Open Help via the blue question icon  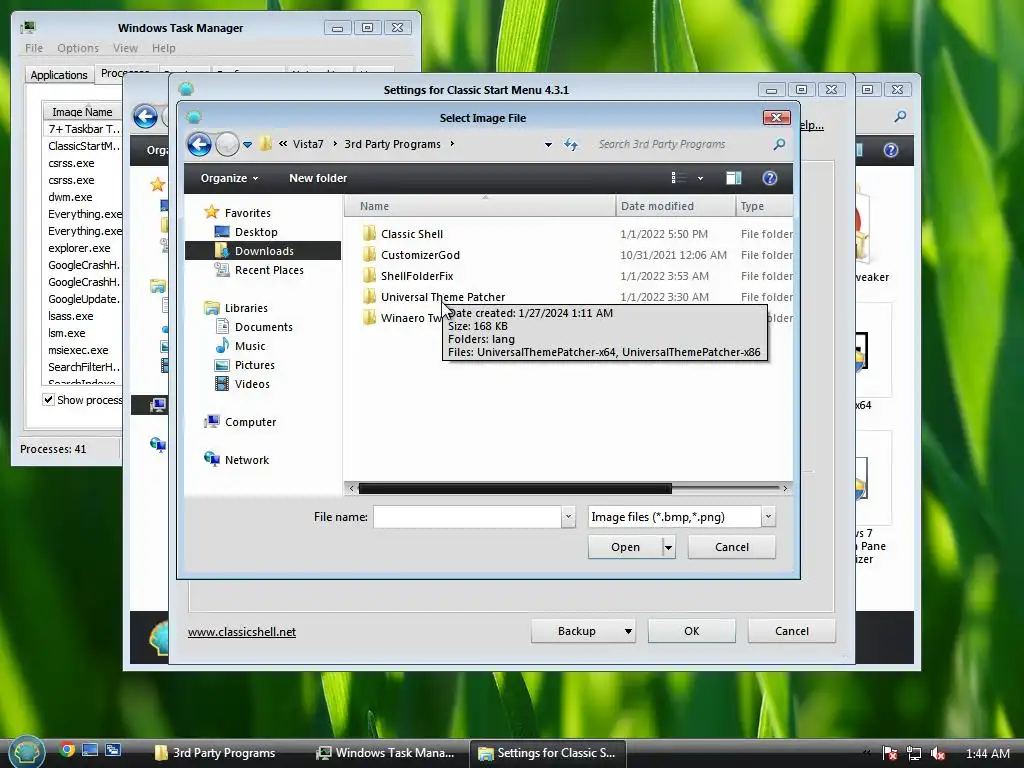(x=770, y=178)
